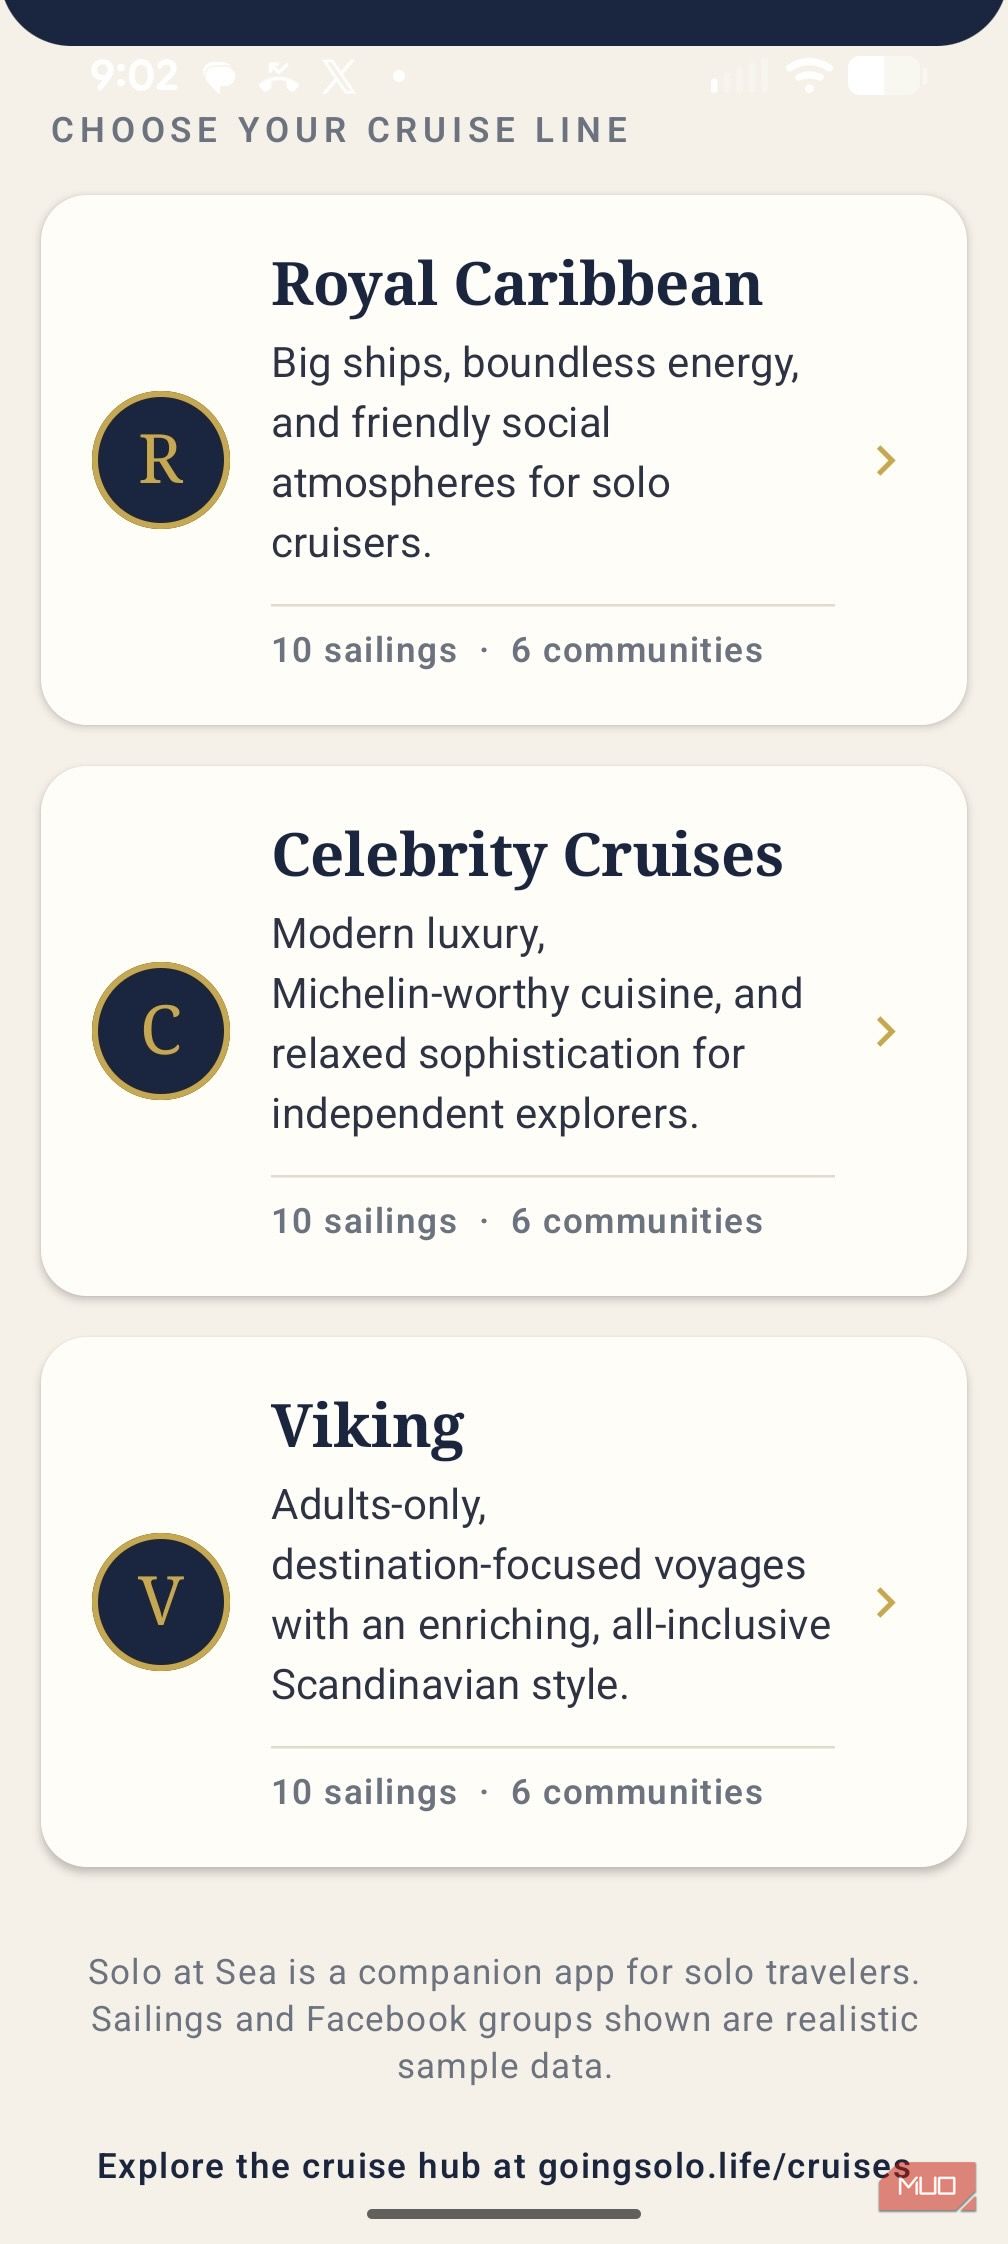The width and height of the screenshot is (1008, 2244).
Task: Select the Royal Caribbean heading
Action: (x=517, y=284)
